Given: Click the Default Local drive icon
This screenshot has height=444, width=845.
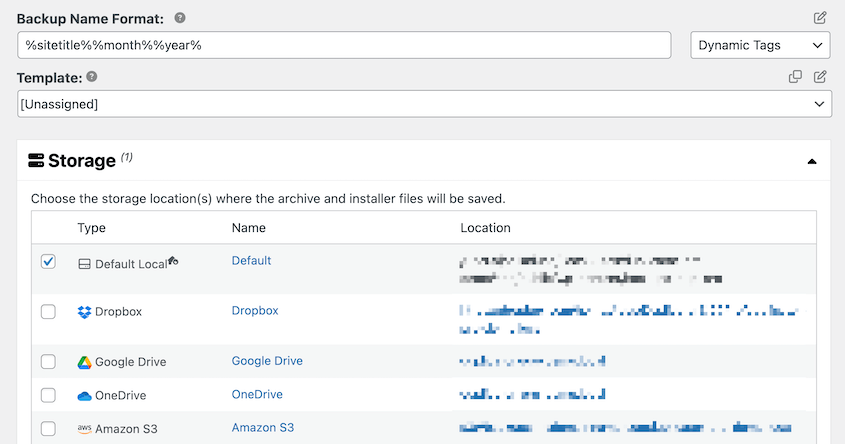Looking at the screenshot, I should tap(84, 264).
